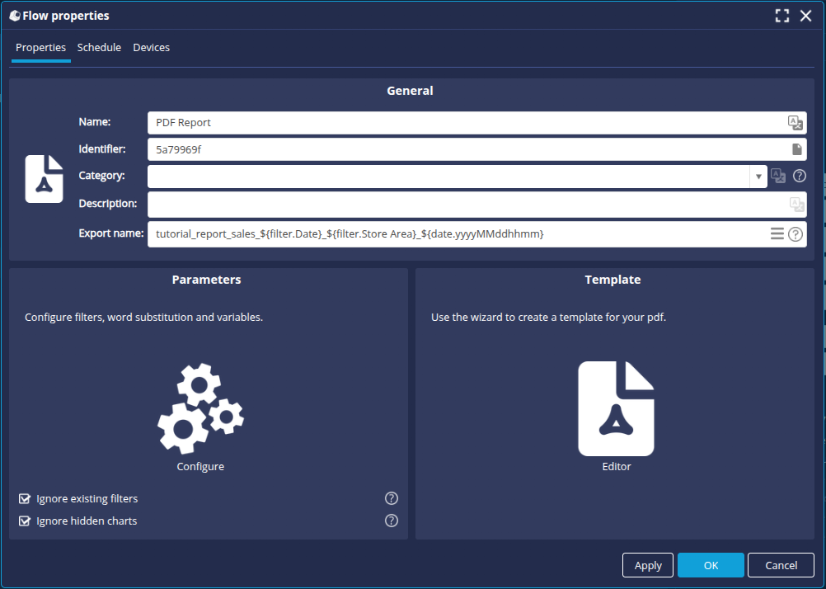Uncheck Ignore existing filters

(23, 498)
